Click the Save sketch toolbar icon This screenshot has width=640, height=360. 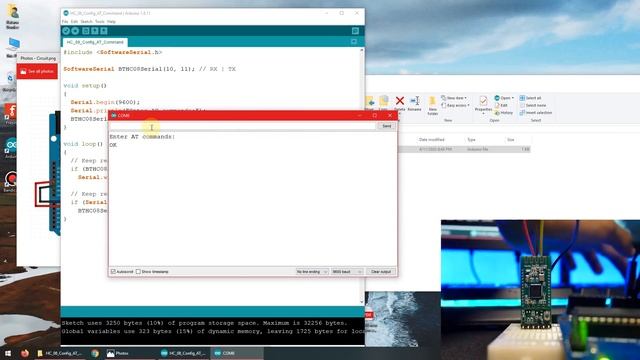tap(104, 31)
